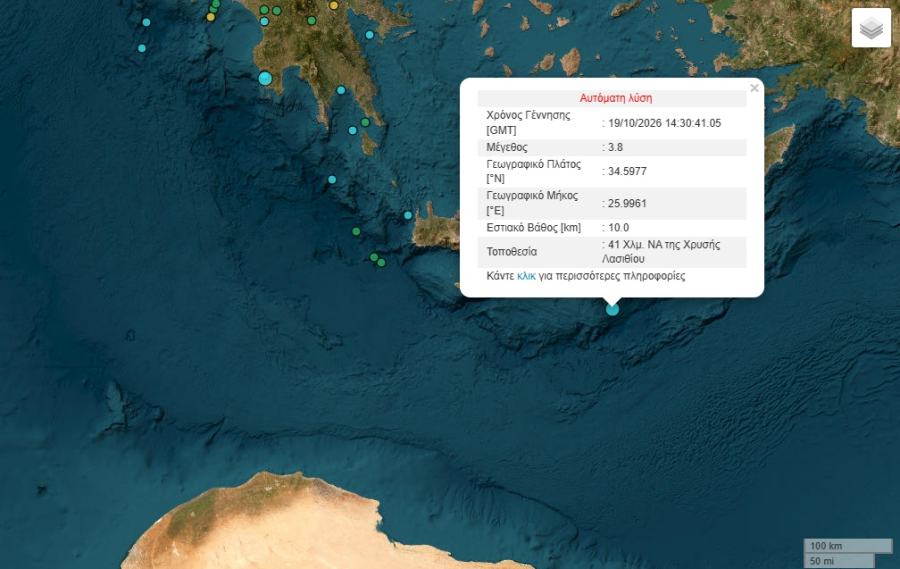Viewport: 900px width, 569px height.
Task: Click the Τοποθεσία location row in popup
Action: point(612,251)
